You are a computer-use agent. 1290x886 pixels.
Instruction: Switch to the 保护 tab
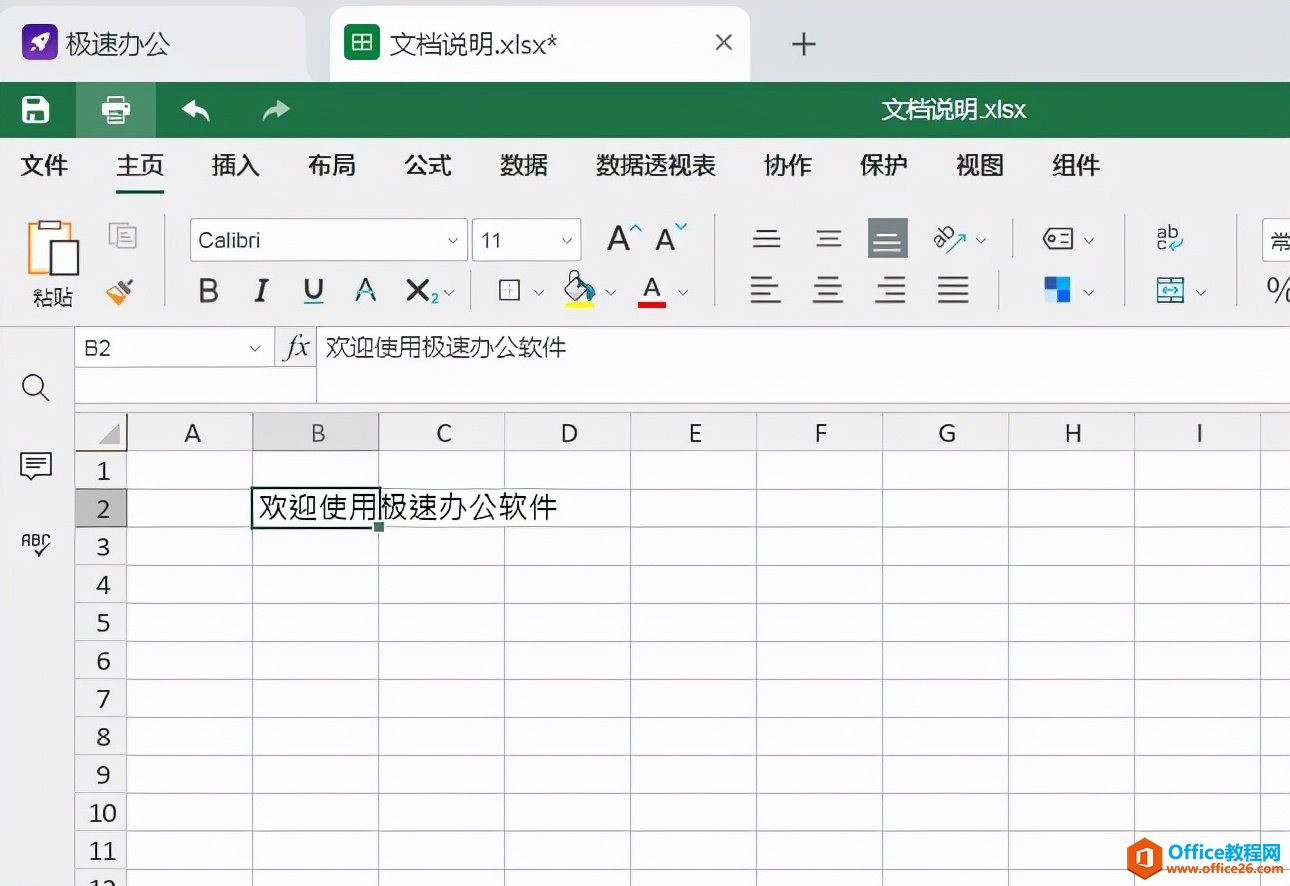click(x=884, y=166)
